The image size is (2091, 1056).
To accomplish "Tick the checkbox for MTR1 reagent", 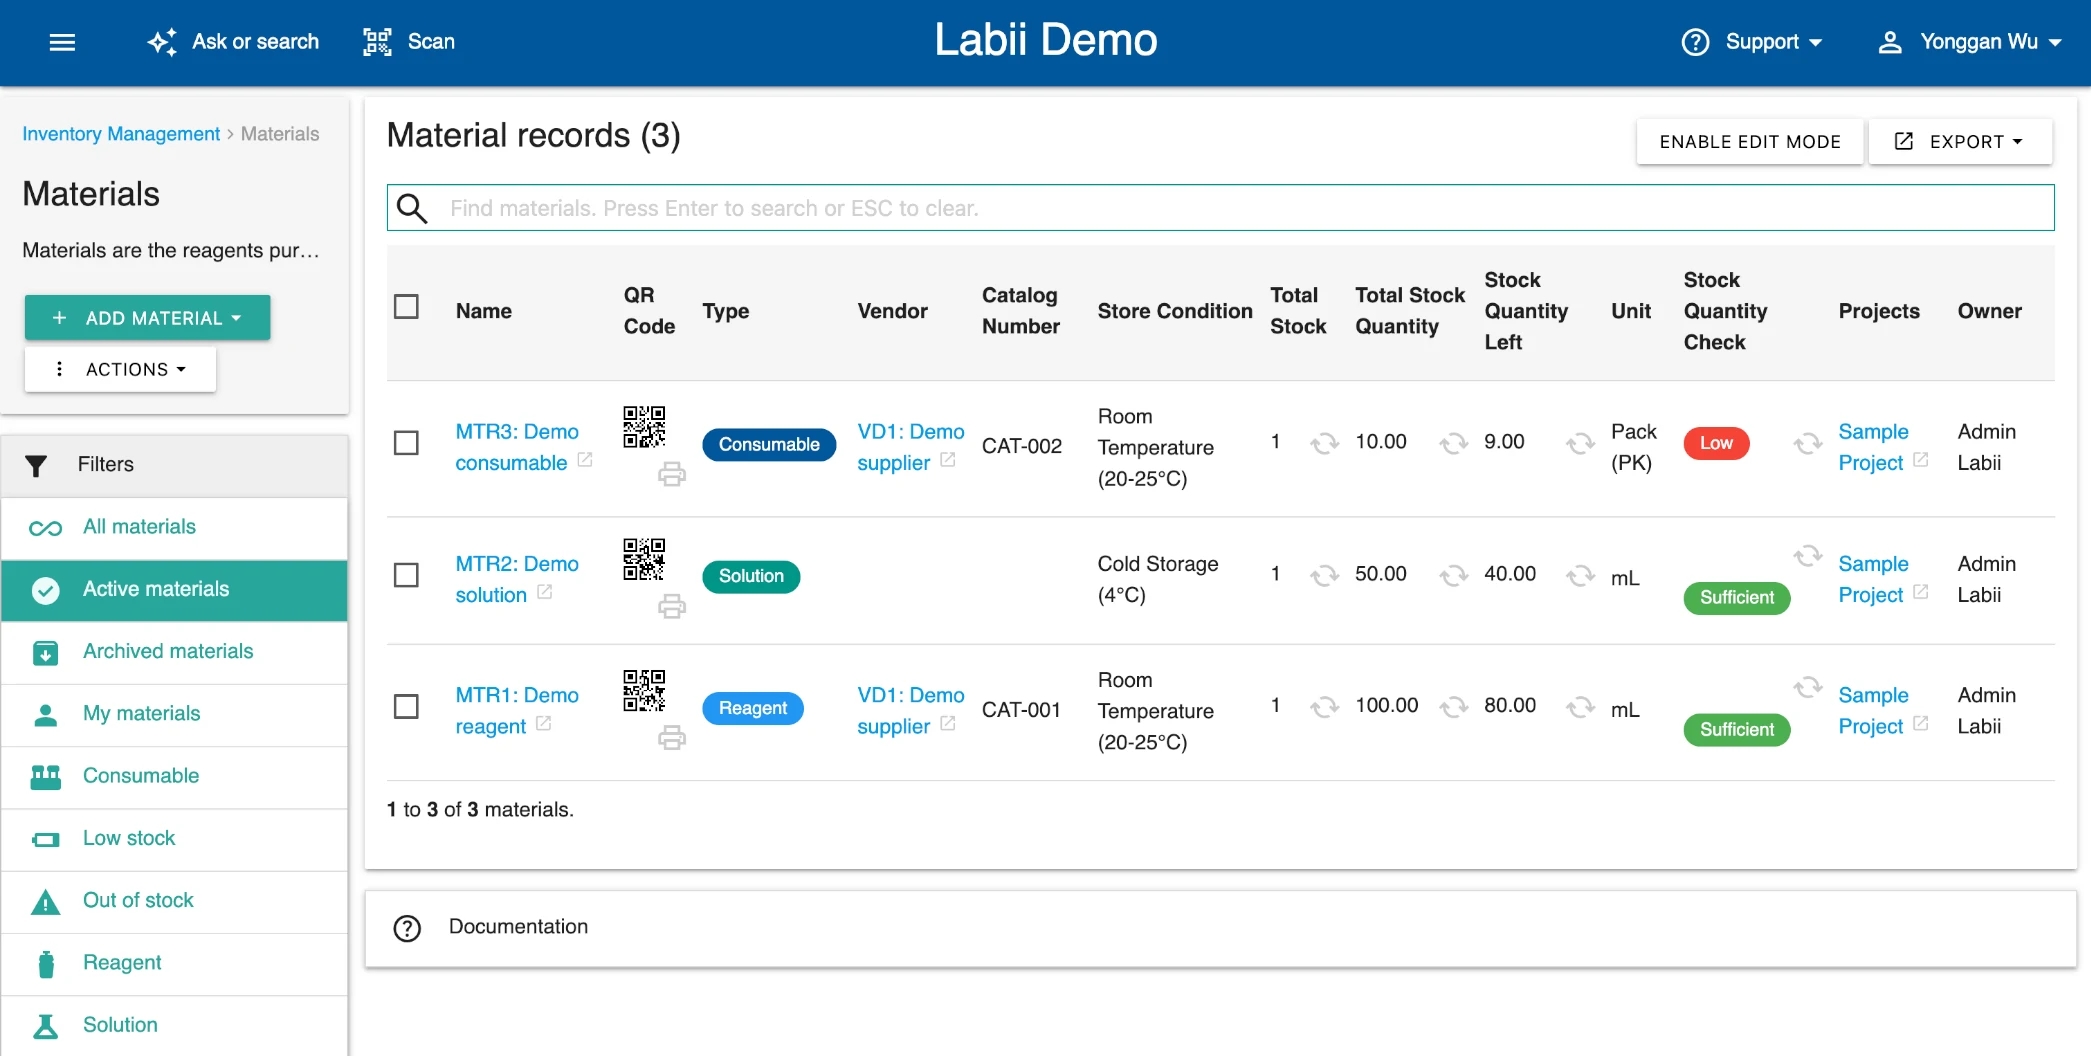I will [x=406, y=707].
